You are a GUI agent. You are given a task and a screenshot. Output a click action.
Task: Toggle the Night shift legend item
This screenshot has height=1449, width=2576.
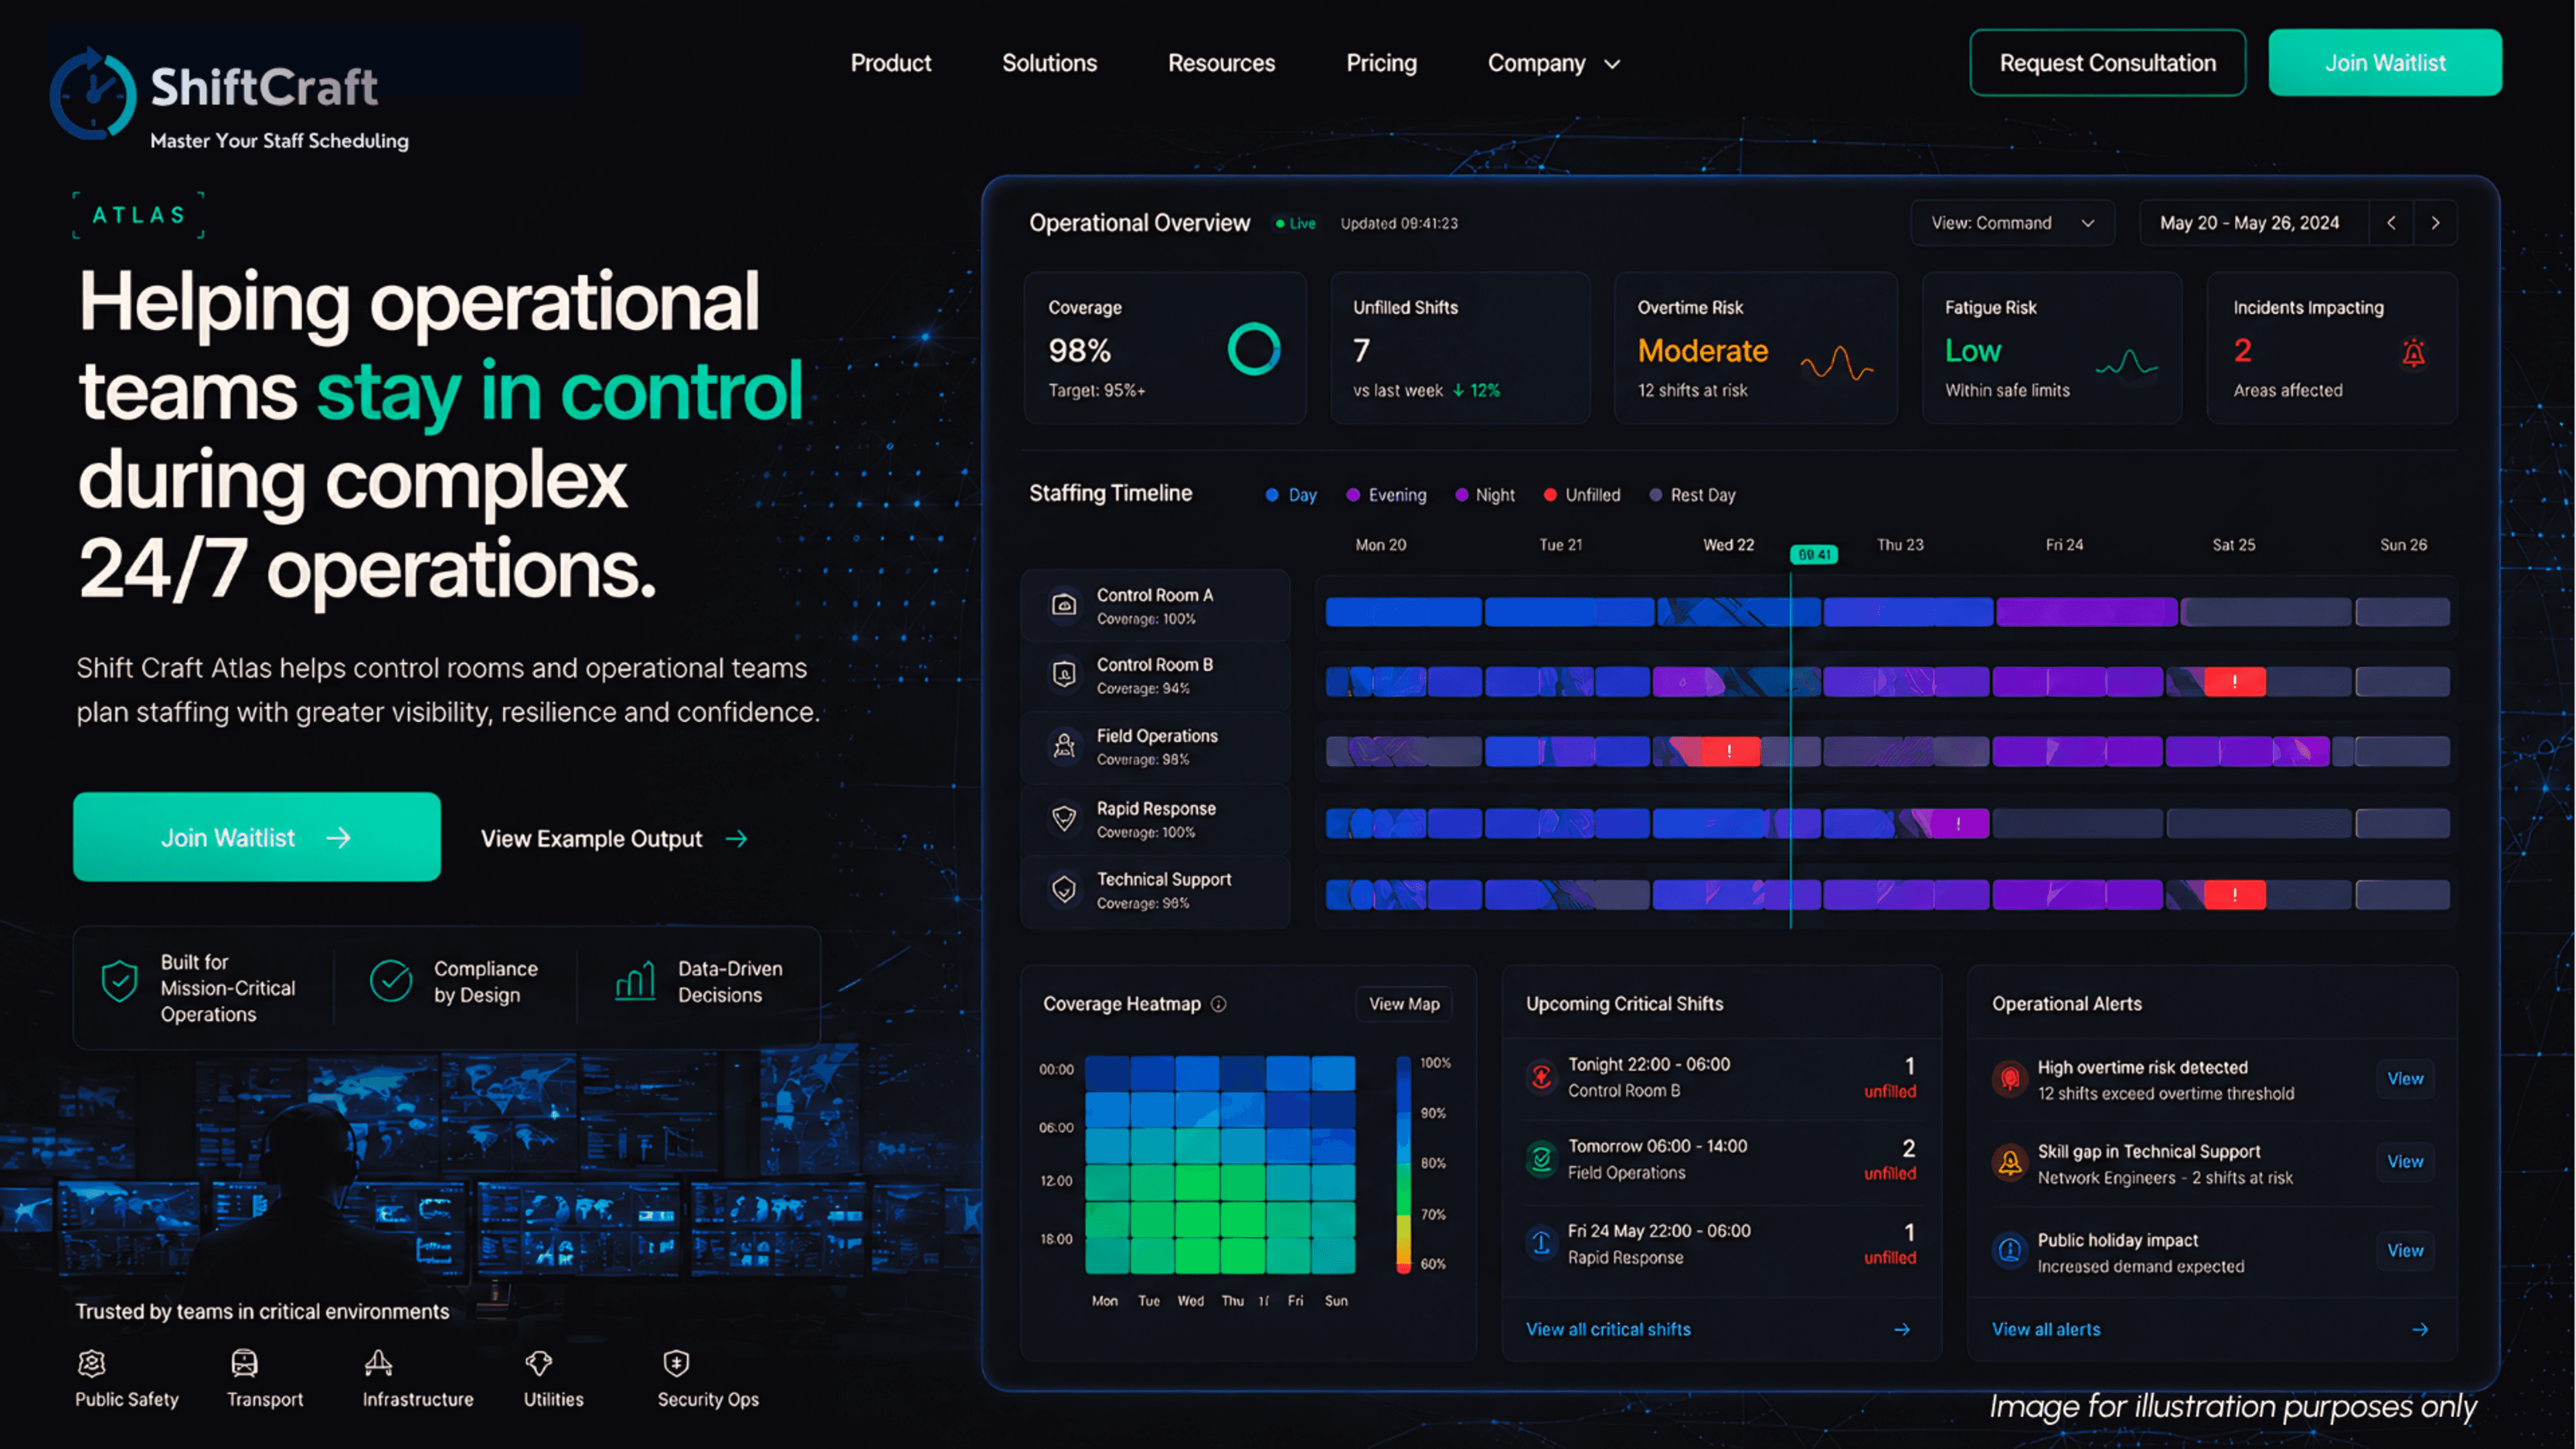point(1484,495)
